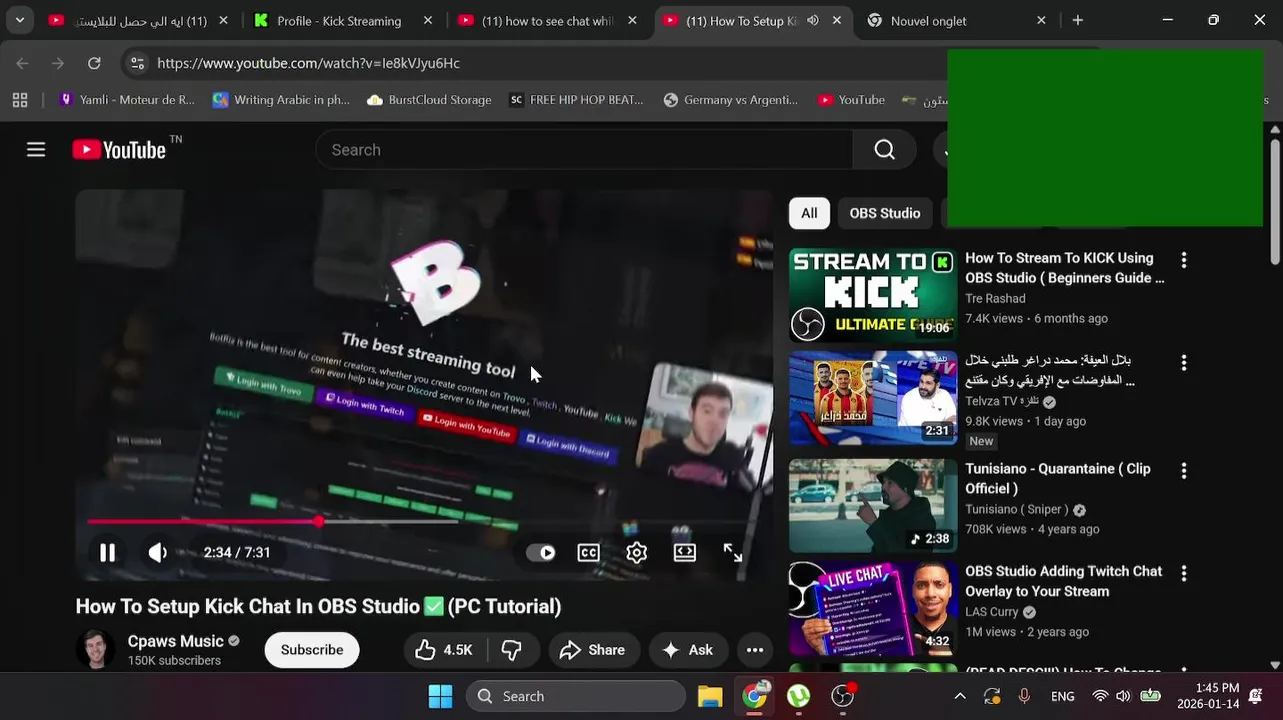
Task: Toggle closed captions CC button
Action: pos(589,552)
